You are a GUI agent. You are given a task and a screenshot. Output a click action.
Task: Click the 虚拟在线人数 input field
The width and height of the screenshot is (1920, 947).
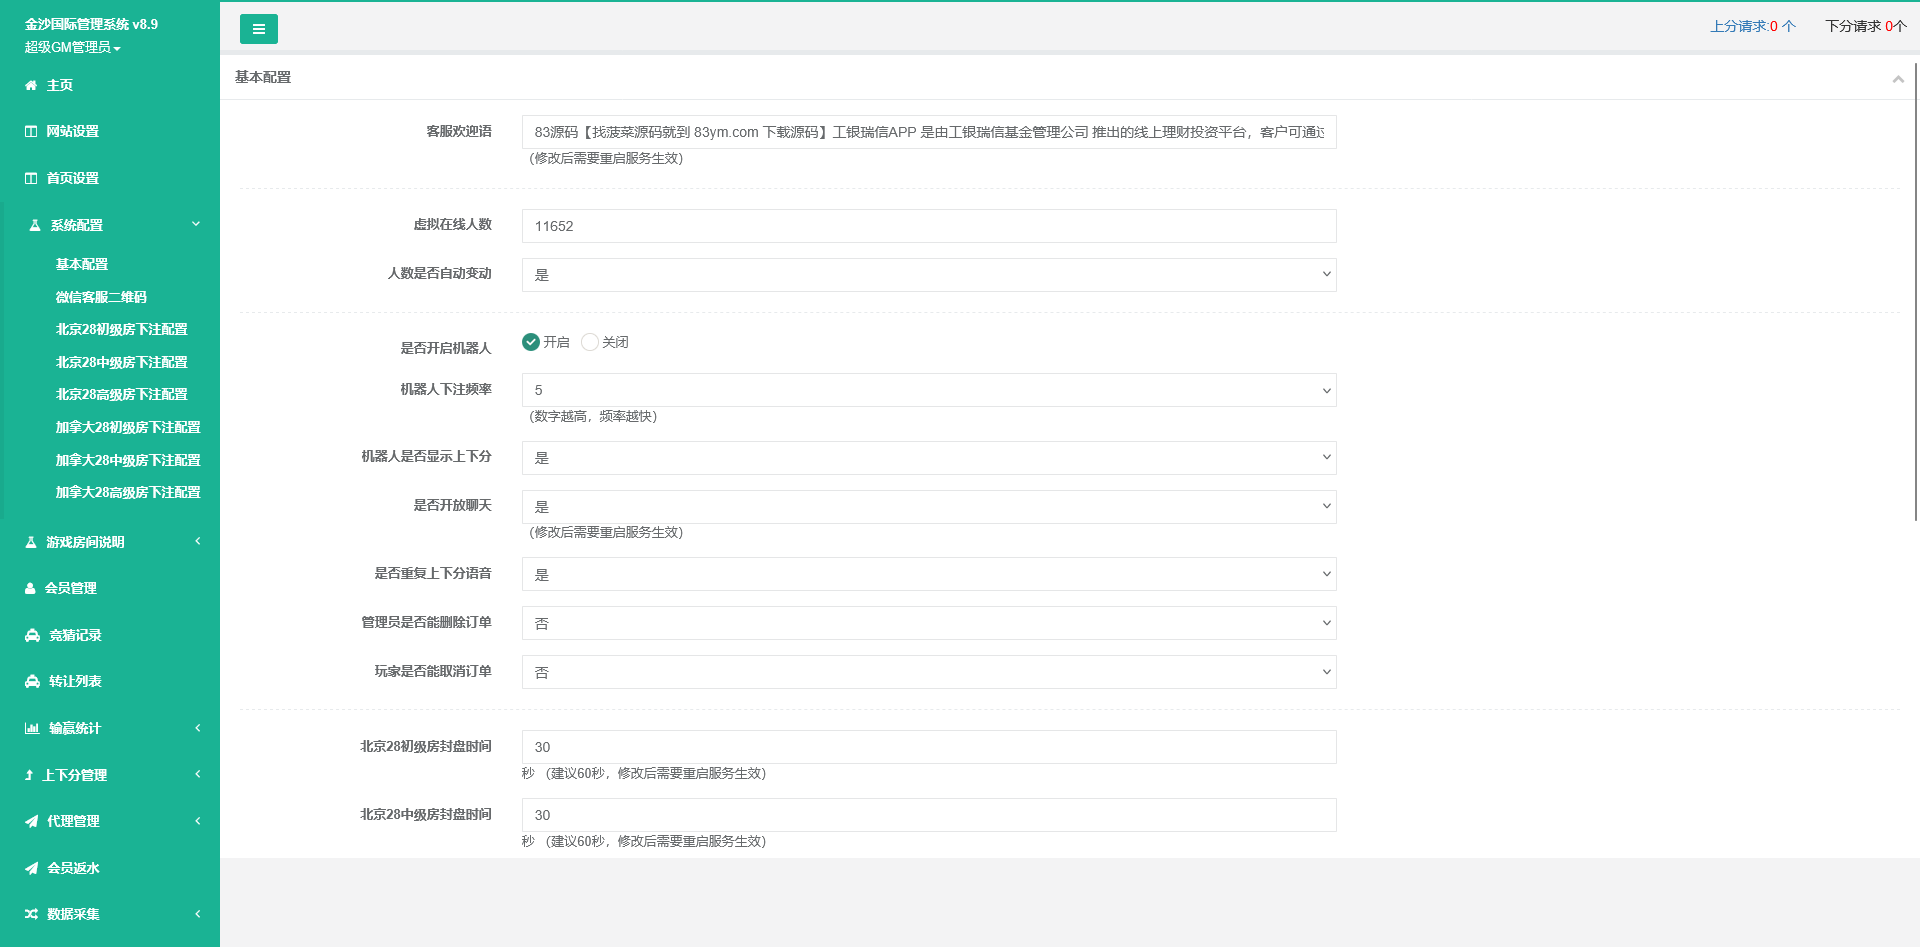coord(928,226)
